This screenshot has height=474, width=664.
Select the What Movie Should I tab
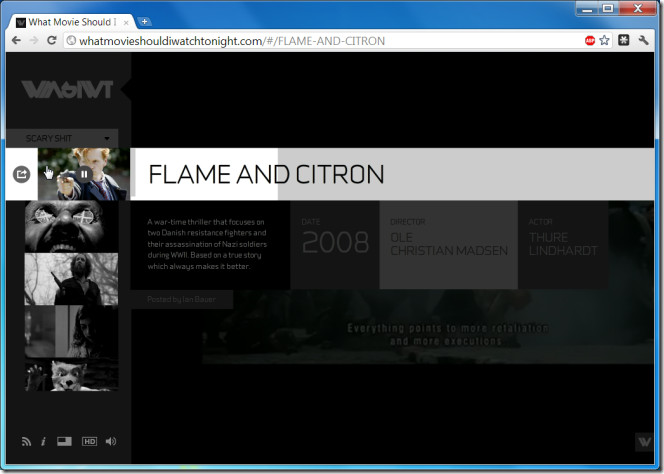pos(70,22)
